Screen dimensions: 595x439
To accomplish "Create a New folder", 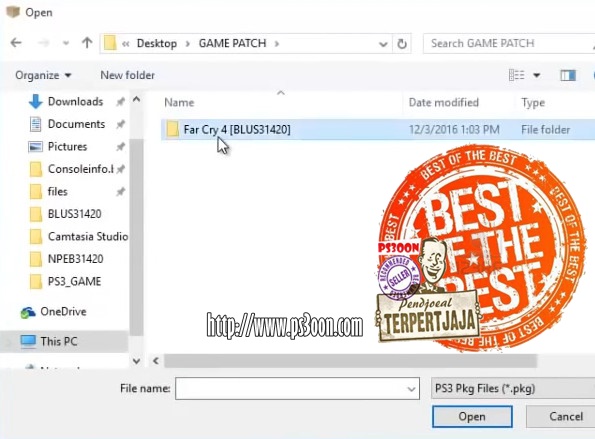I will (x=128, y=75).
